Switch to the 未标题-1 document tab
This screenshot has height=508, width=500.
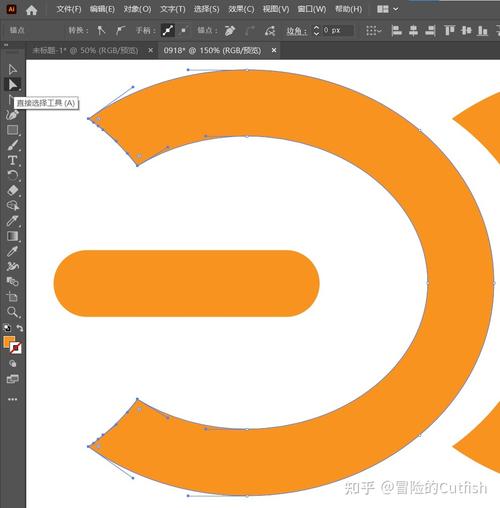(85, 50)
